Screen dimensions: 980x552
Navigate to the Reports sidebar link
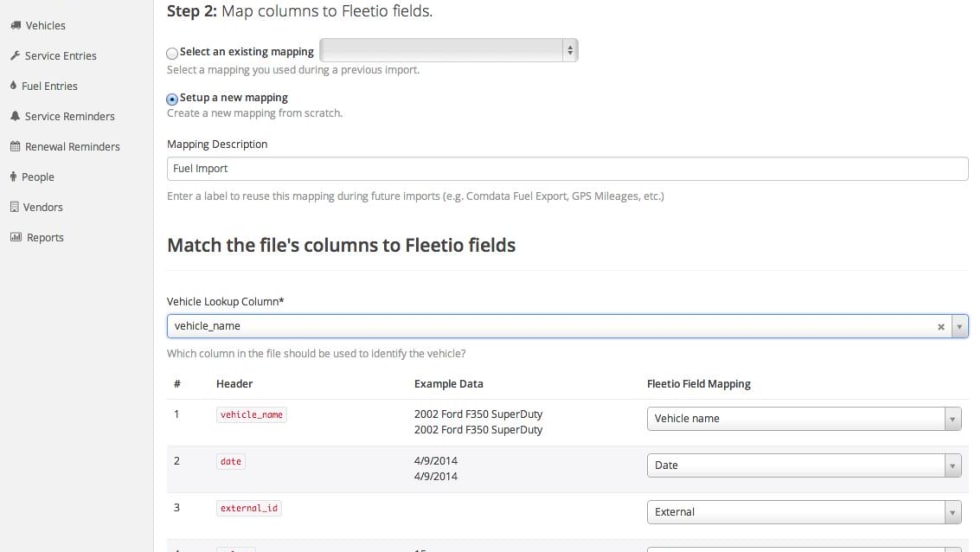click(x=45, y=238)
